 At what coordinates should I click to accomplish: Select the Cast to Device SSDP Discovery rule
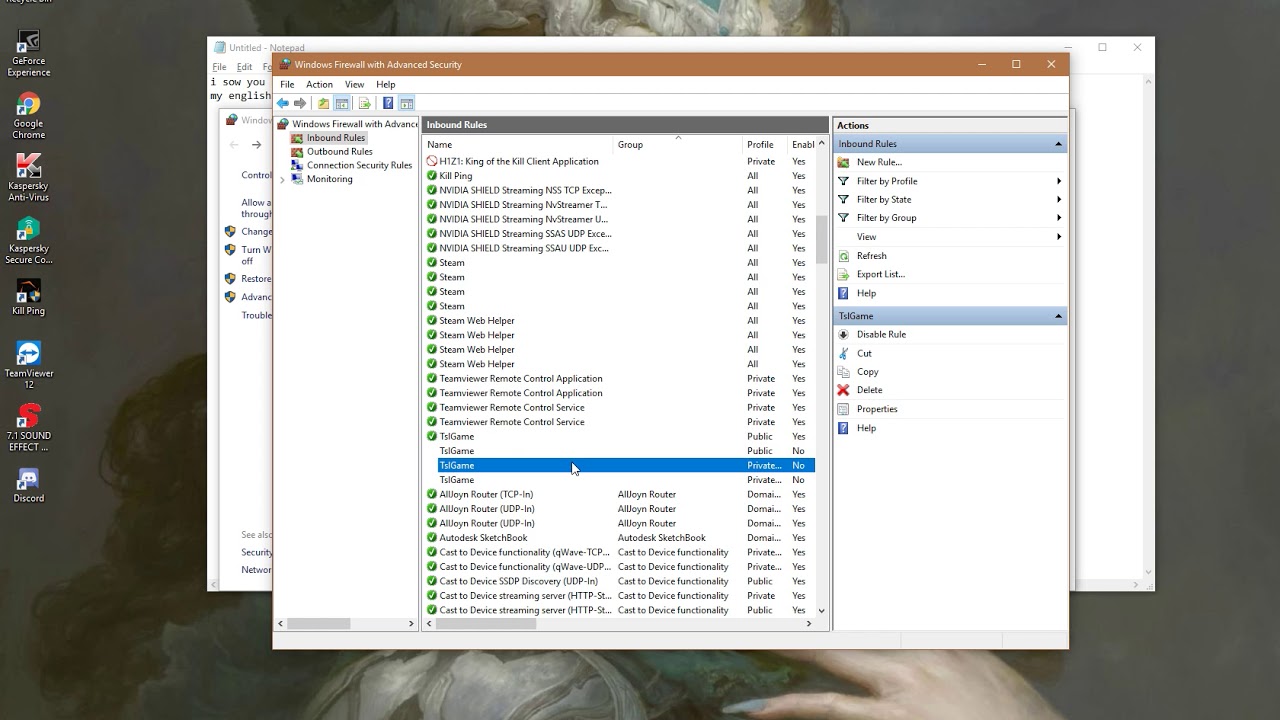(620, 581)
